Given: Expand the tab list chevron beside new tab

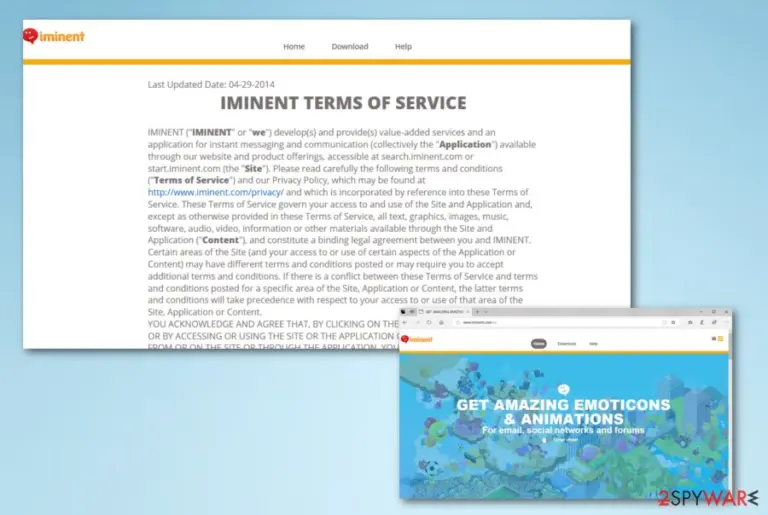Looking at the screenshot, I should (x=486, y=312).
